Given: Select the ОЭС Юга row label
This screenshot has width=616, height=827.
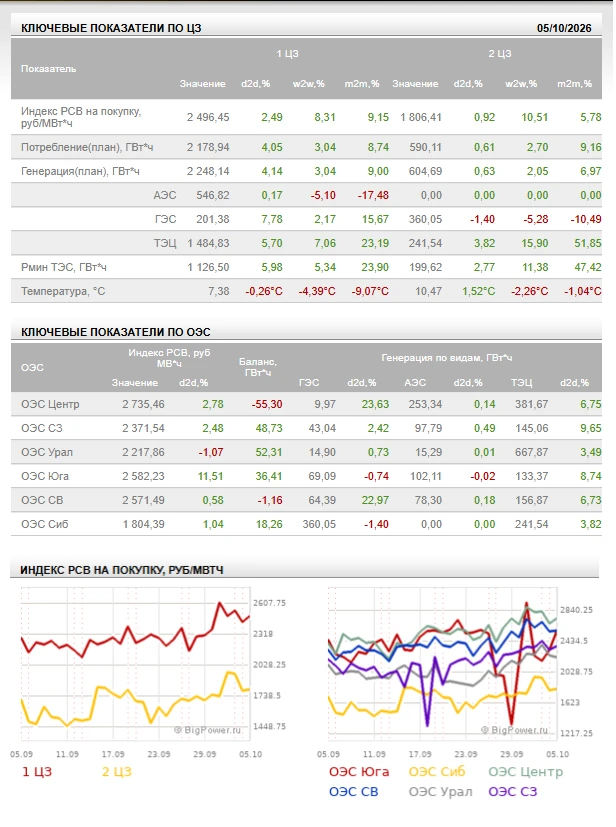Looking at the screenshot, I should pos(45,476).
